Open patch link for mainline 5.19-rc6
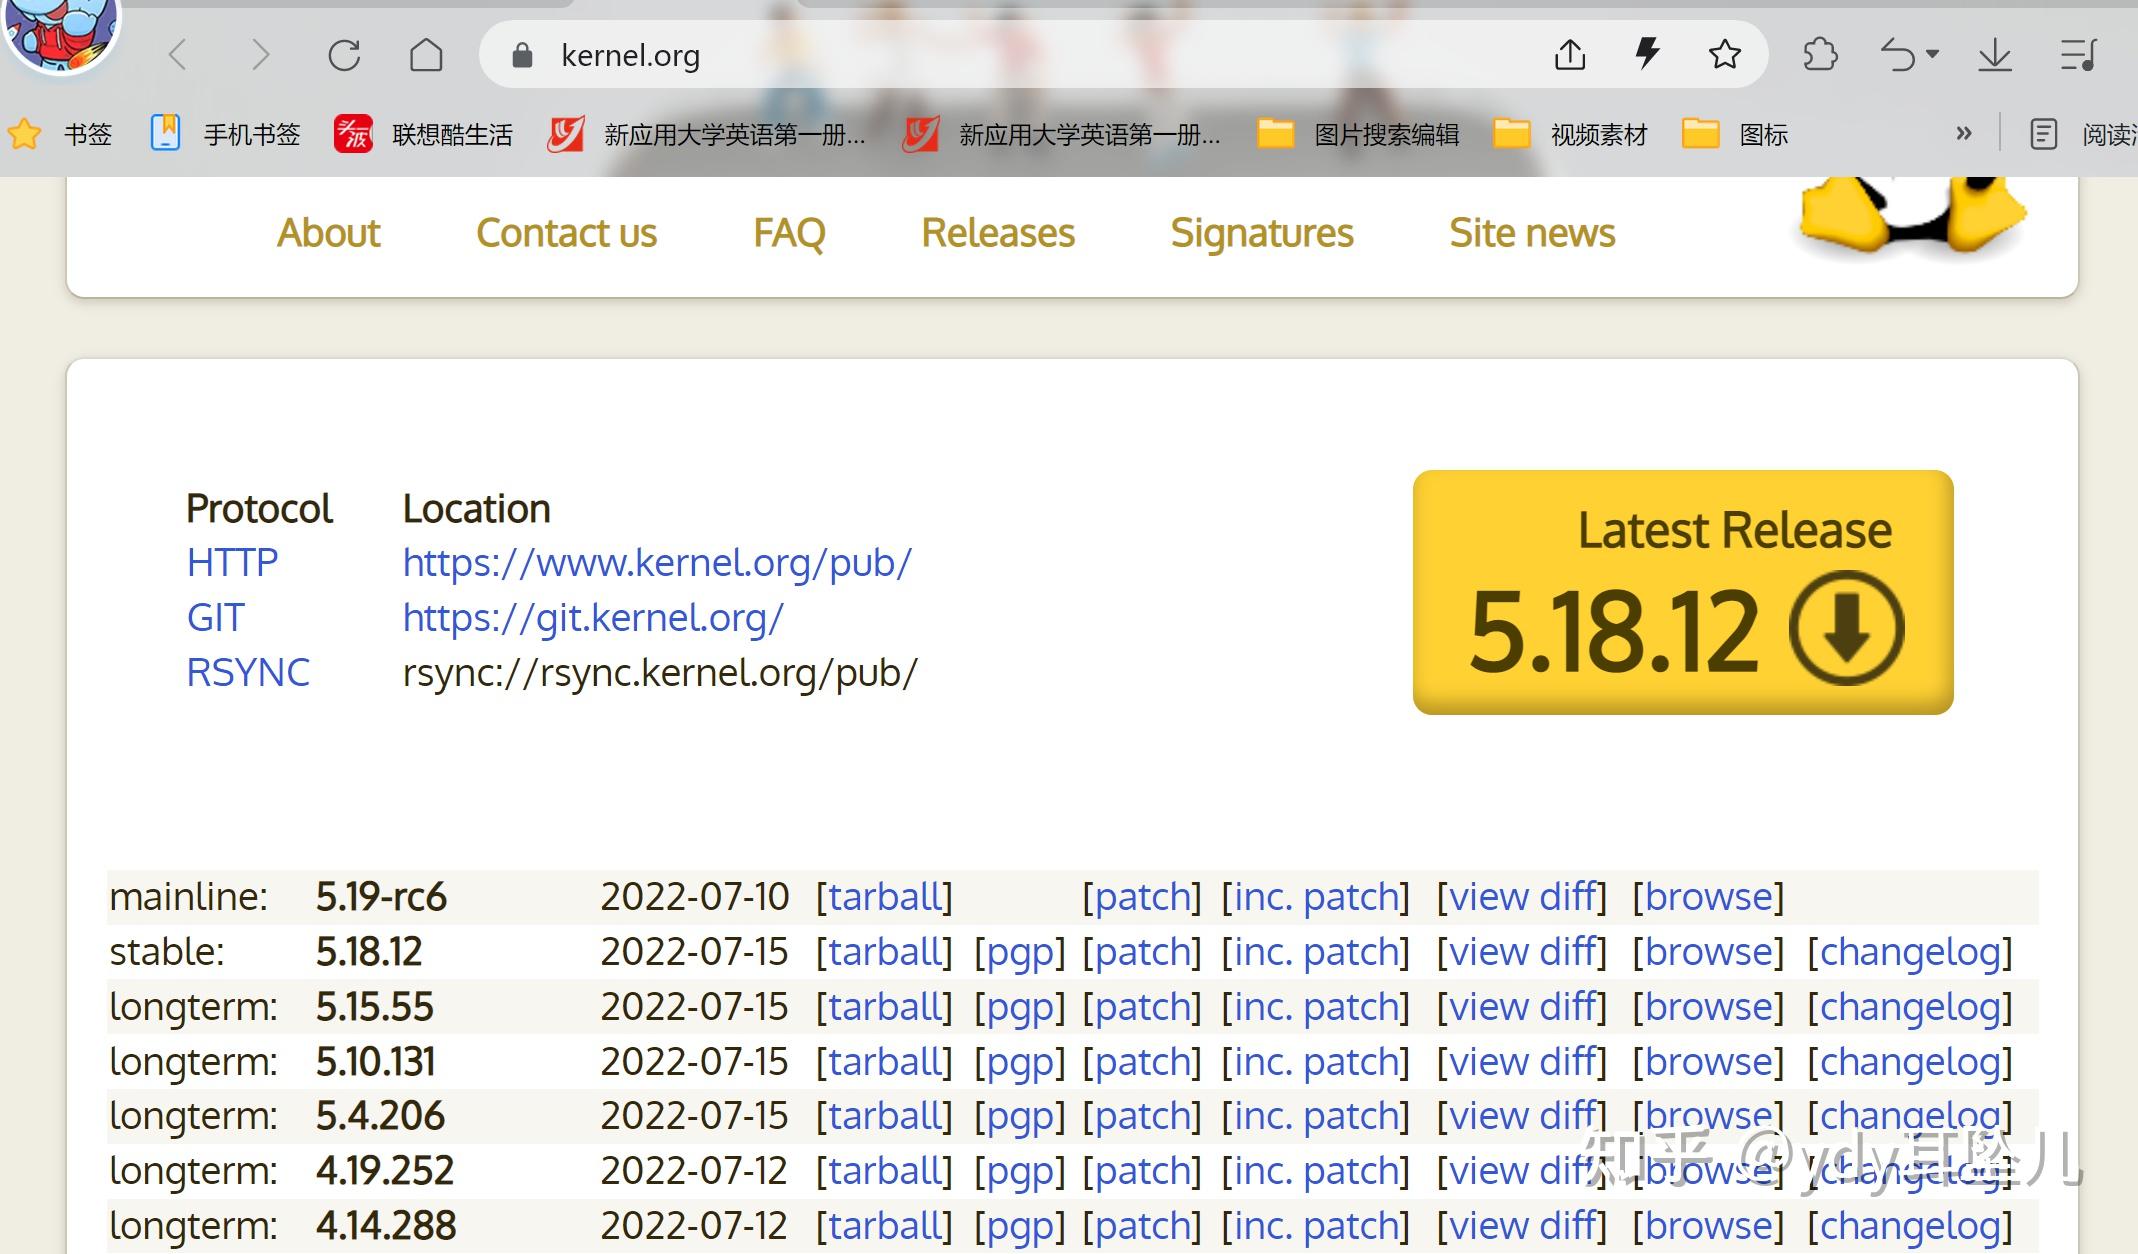Image resolution: width=2138 pixels, height=1254 pixels. [1141, 897]
